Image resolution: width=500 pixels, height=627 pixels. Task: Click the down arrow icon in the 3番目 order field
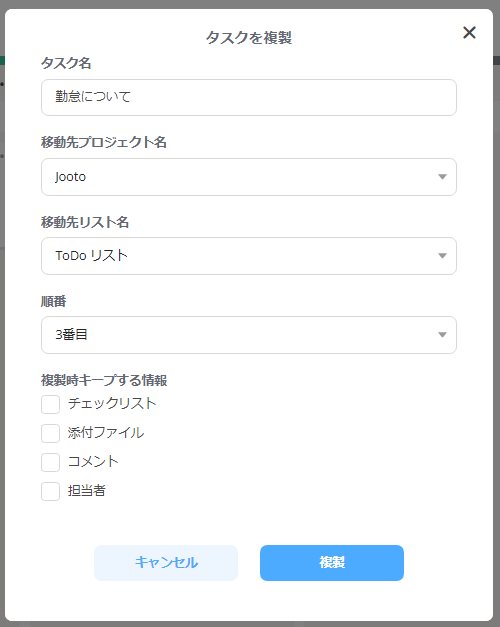point(442,335)
